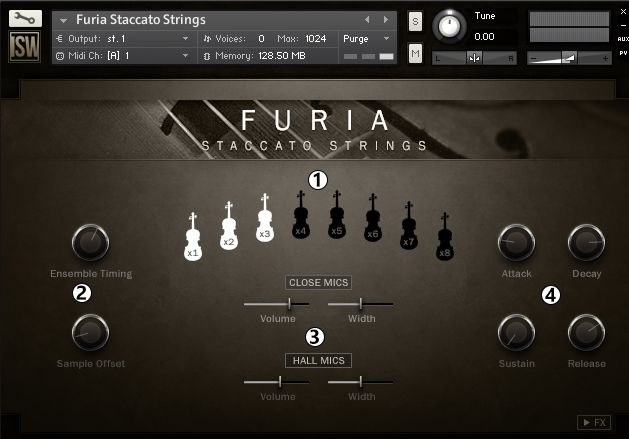Open the Midi Ch dropdown
This screenshot has width=629, height=439.
[x=185, y=56]
